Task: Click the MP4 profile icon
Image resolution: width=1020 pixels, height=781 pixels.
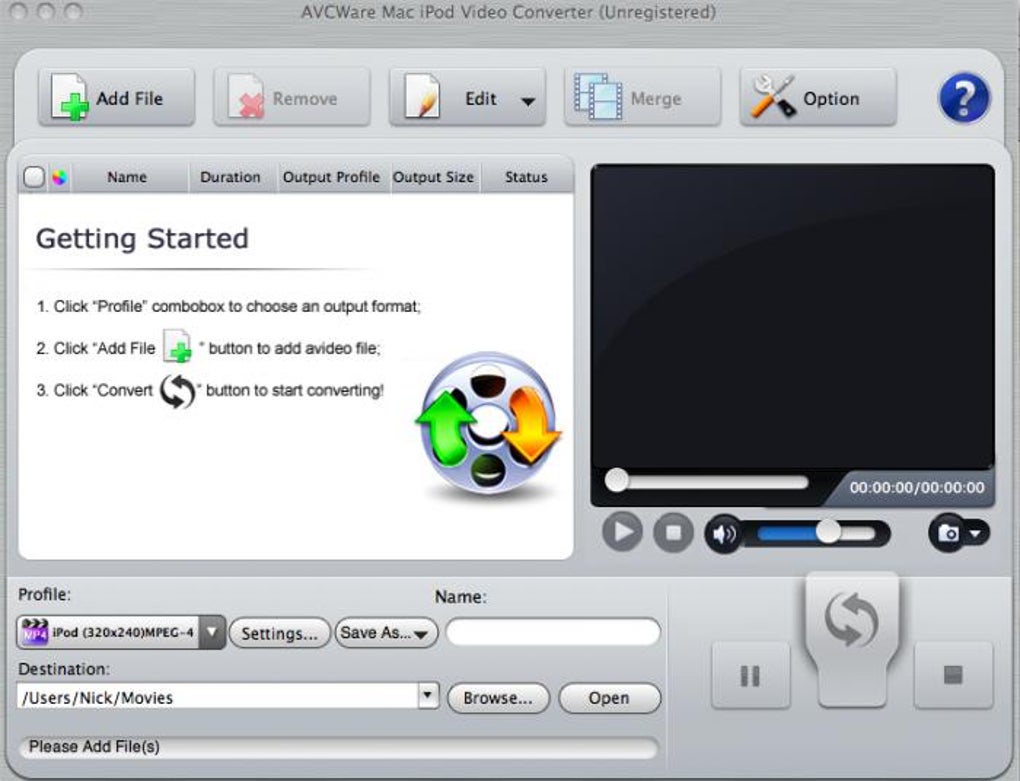Action: click(35, 632)
